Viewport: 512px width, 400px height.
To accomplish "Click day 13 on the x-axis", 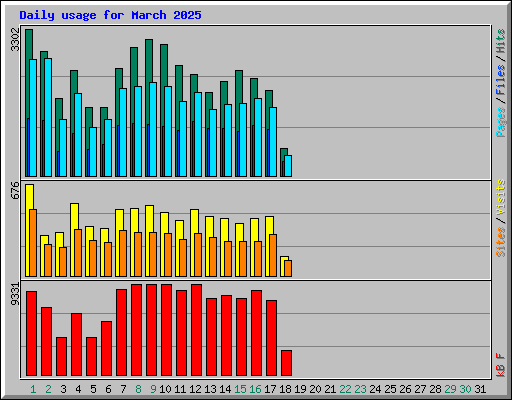I will click(x=210, y=389).
